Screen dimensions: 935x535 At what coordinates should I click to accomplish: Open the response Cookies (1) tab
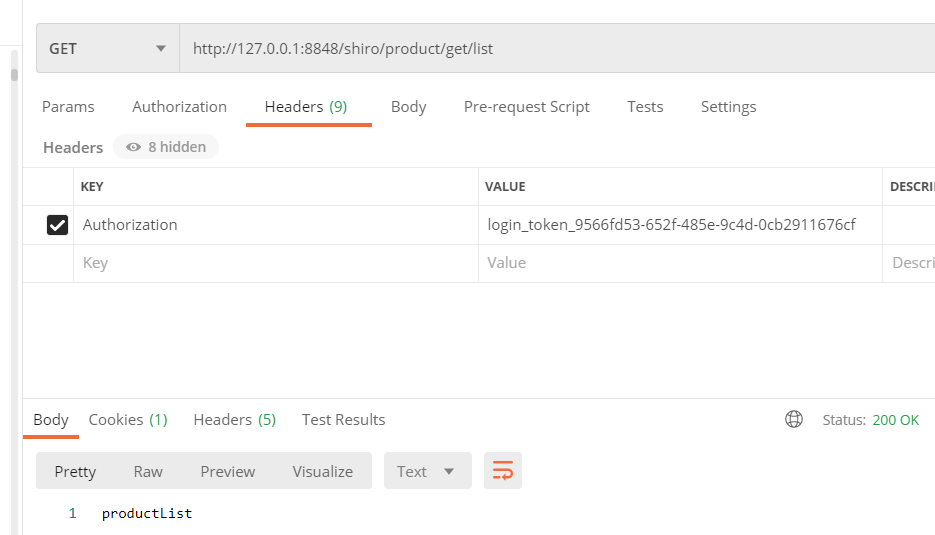(128, 420)
